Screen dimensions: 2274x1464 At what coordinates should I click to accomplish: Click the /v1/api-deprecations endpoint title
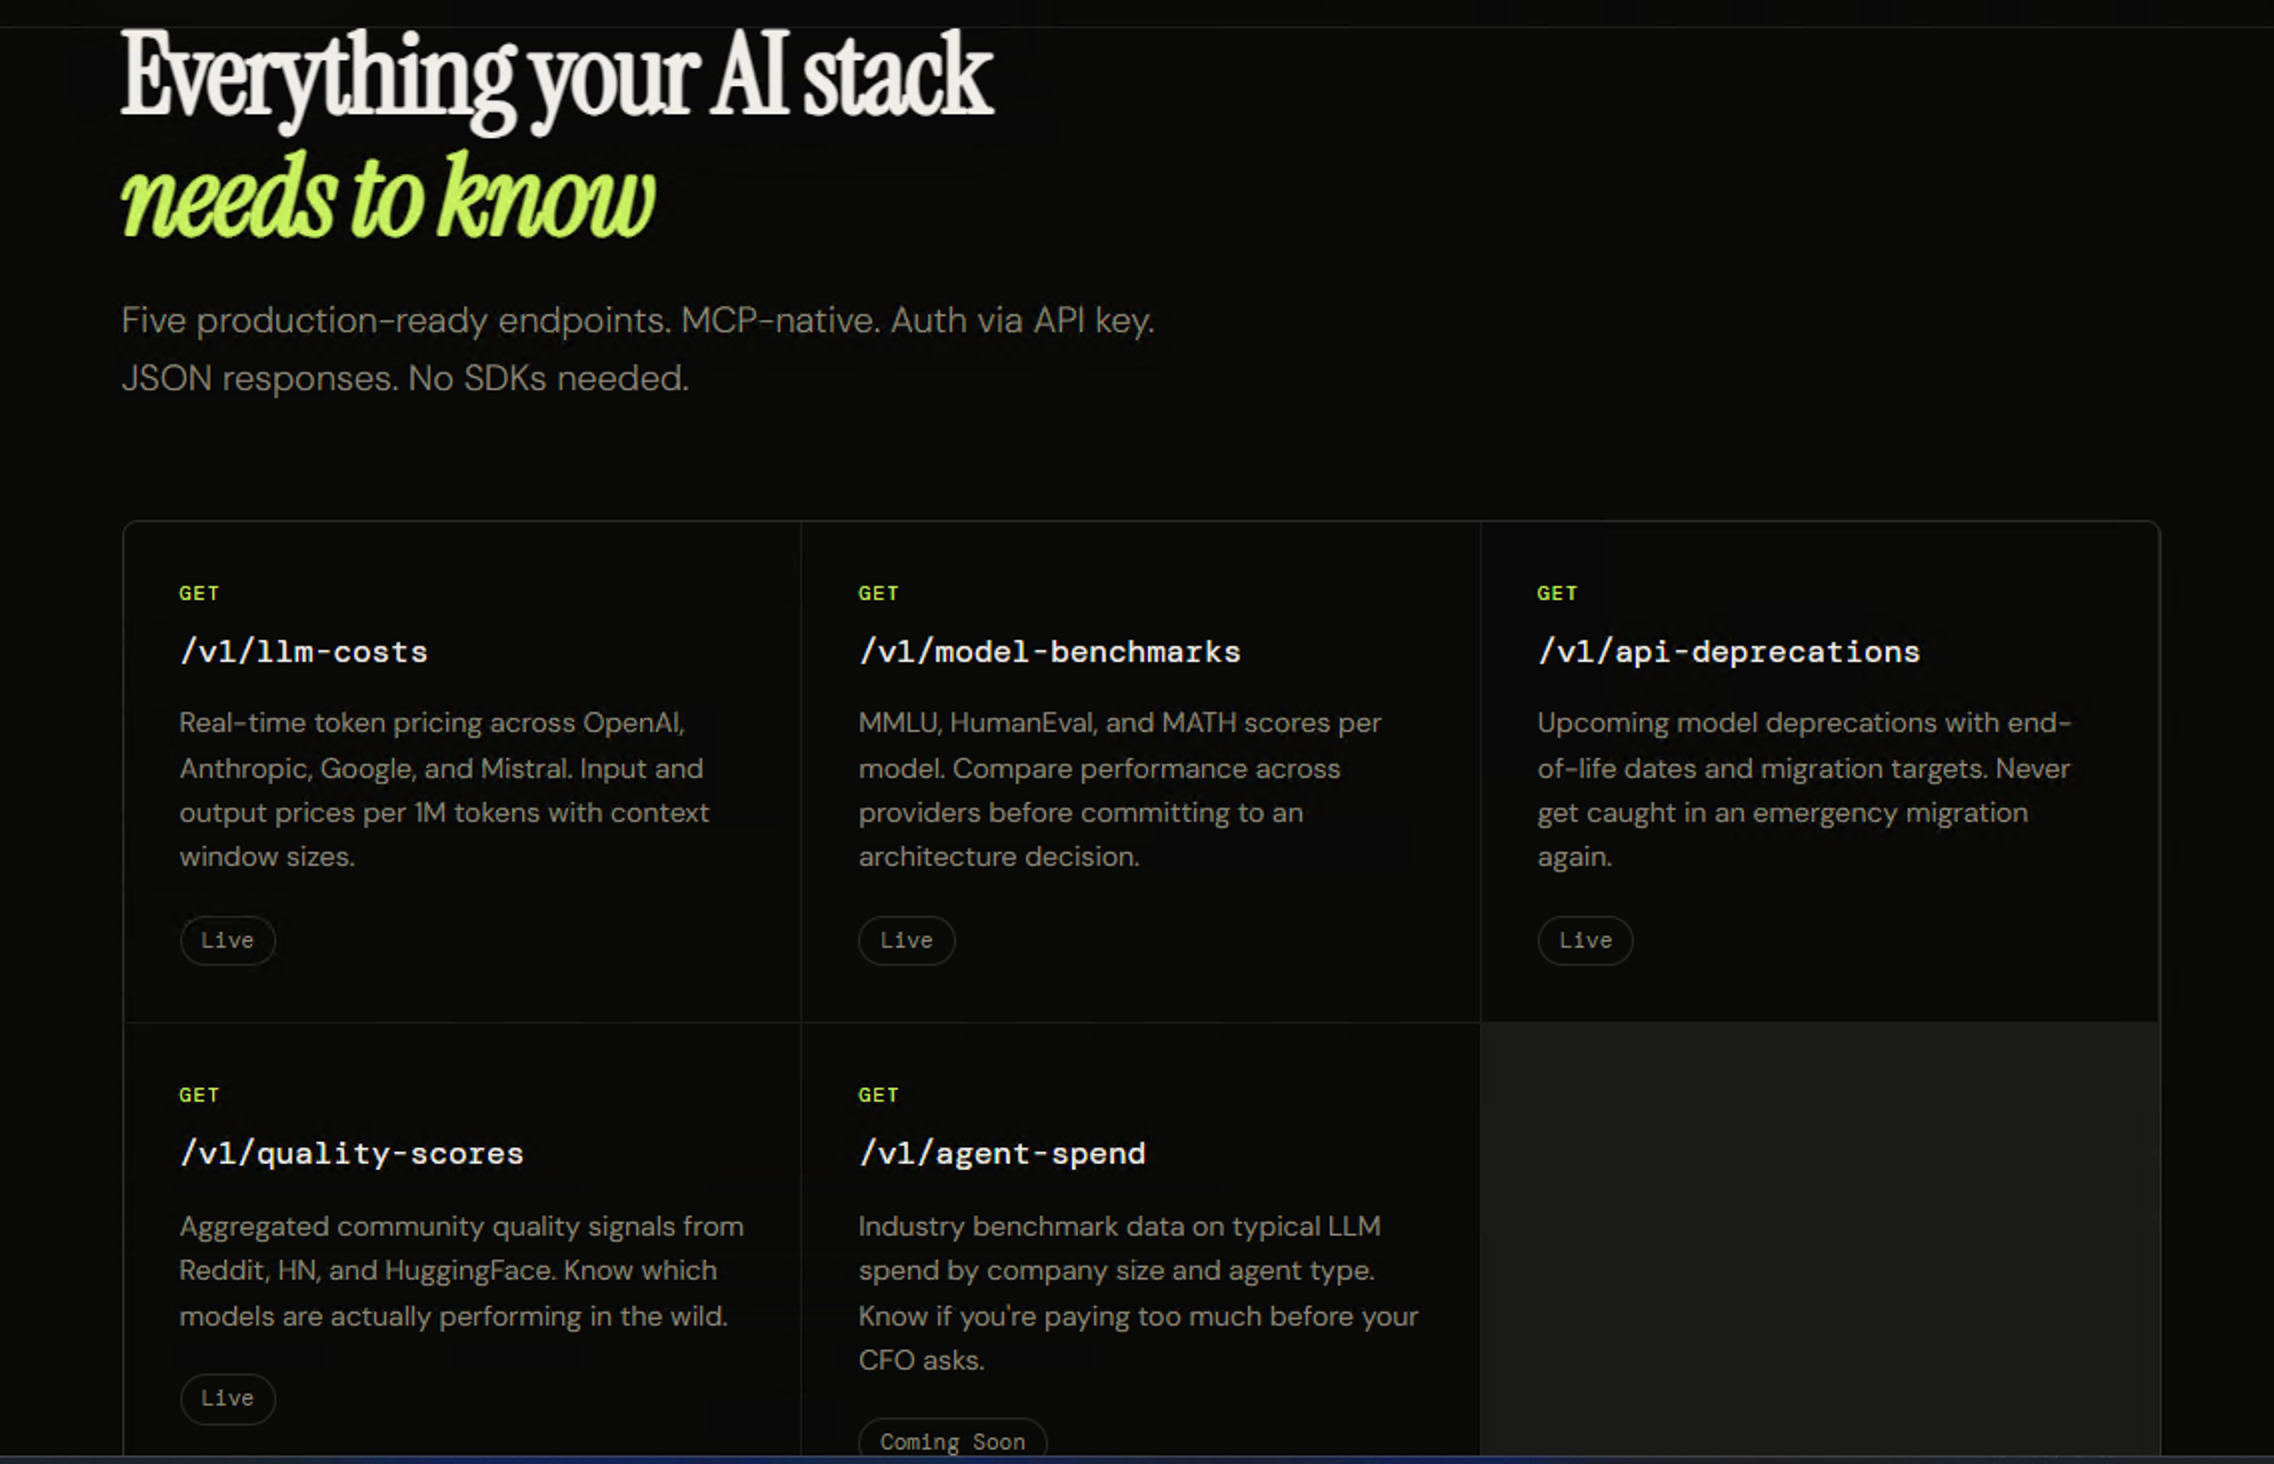1728,652
